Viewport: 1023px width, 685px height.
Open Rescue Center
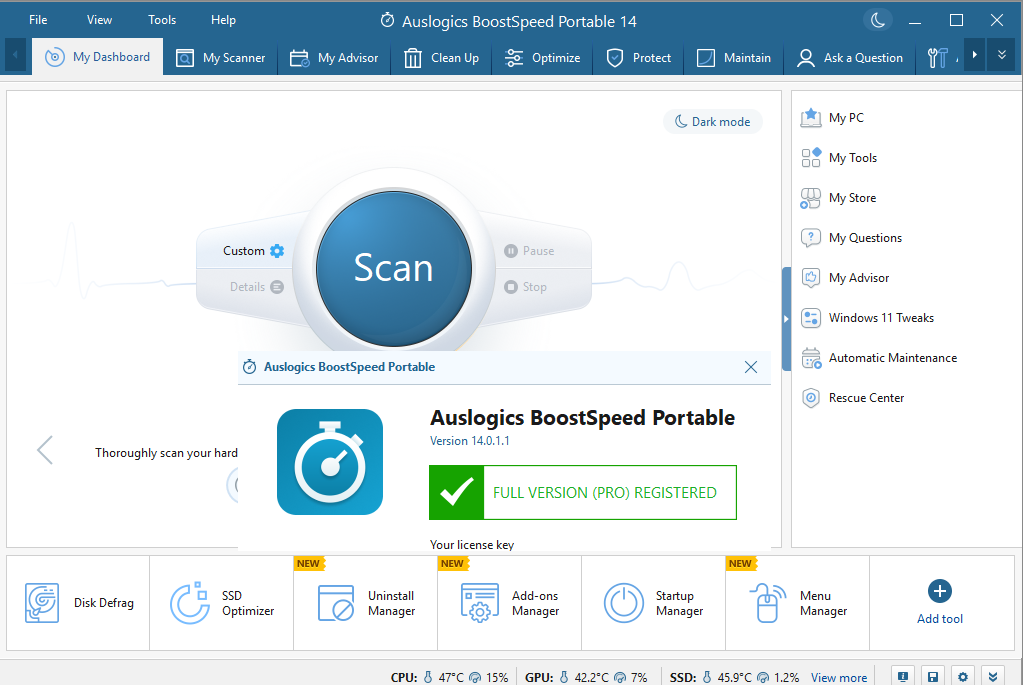(x=852, y=398)
